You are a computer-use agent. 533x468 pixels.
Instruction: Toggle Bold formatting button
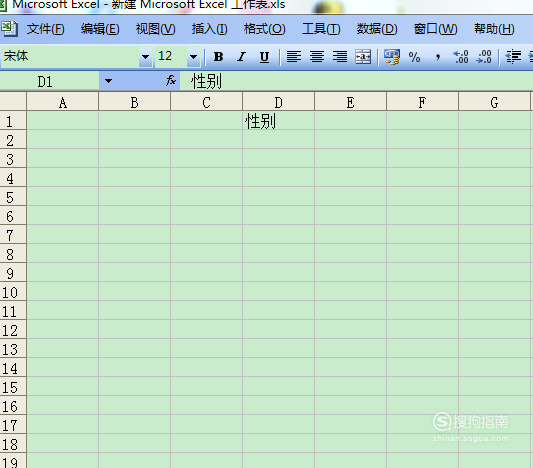click(x=218, y=57)
